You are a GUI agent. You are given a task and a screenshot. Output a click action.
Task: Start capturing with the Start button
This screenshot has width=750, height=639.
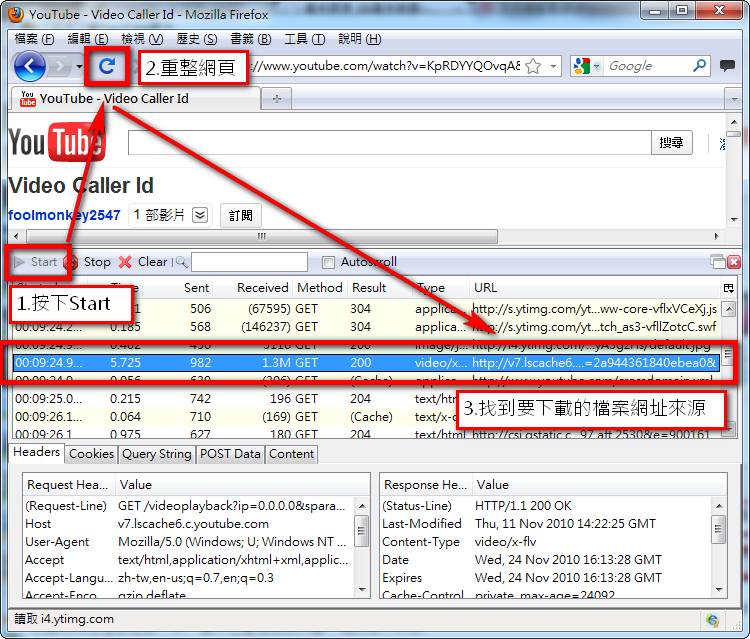pyautogui.click(x=36, y=262)
